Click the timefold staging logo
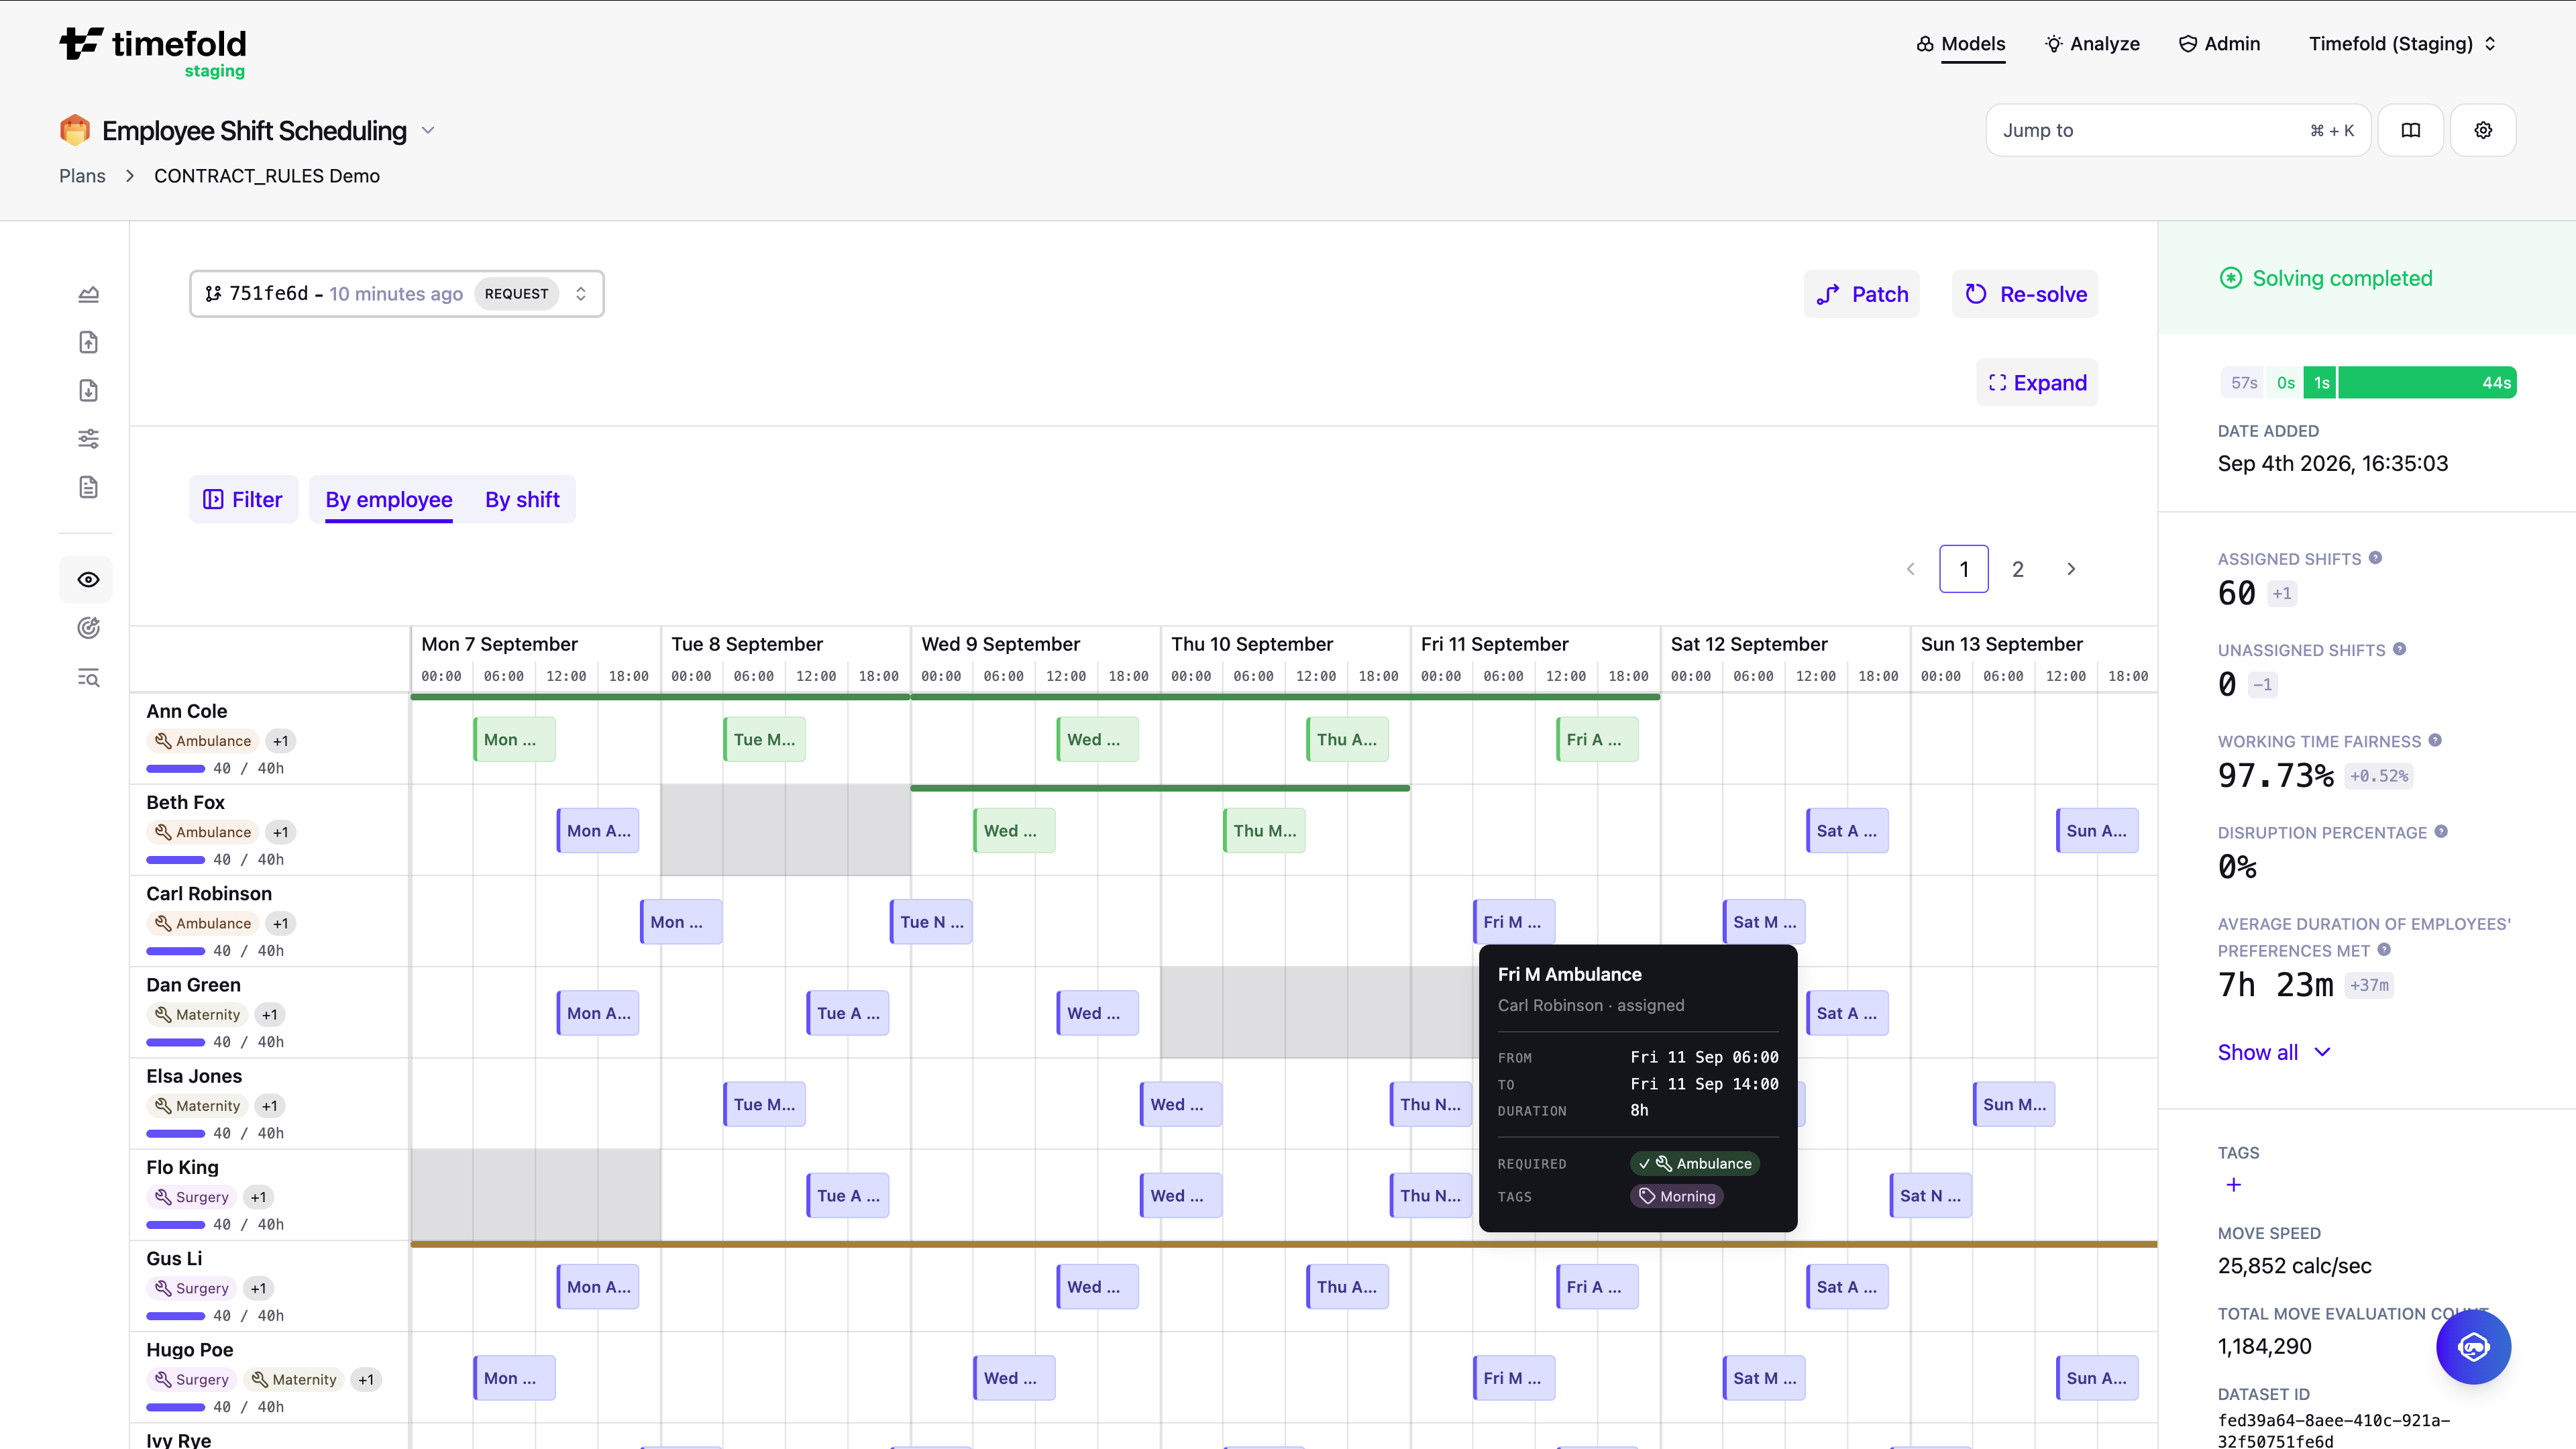This screenshot has width=2576, height=1449. coord(152,52)
